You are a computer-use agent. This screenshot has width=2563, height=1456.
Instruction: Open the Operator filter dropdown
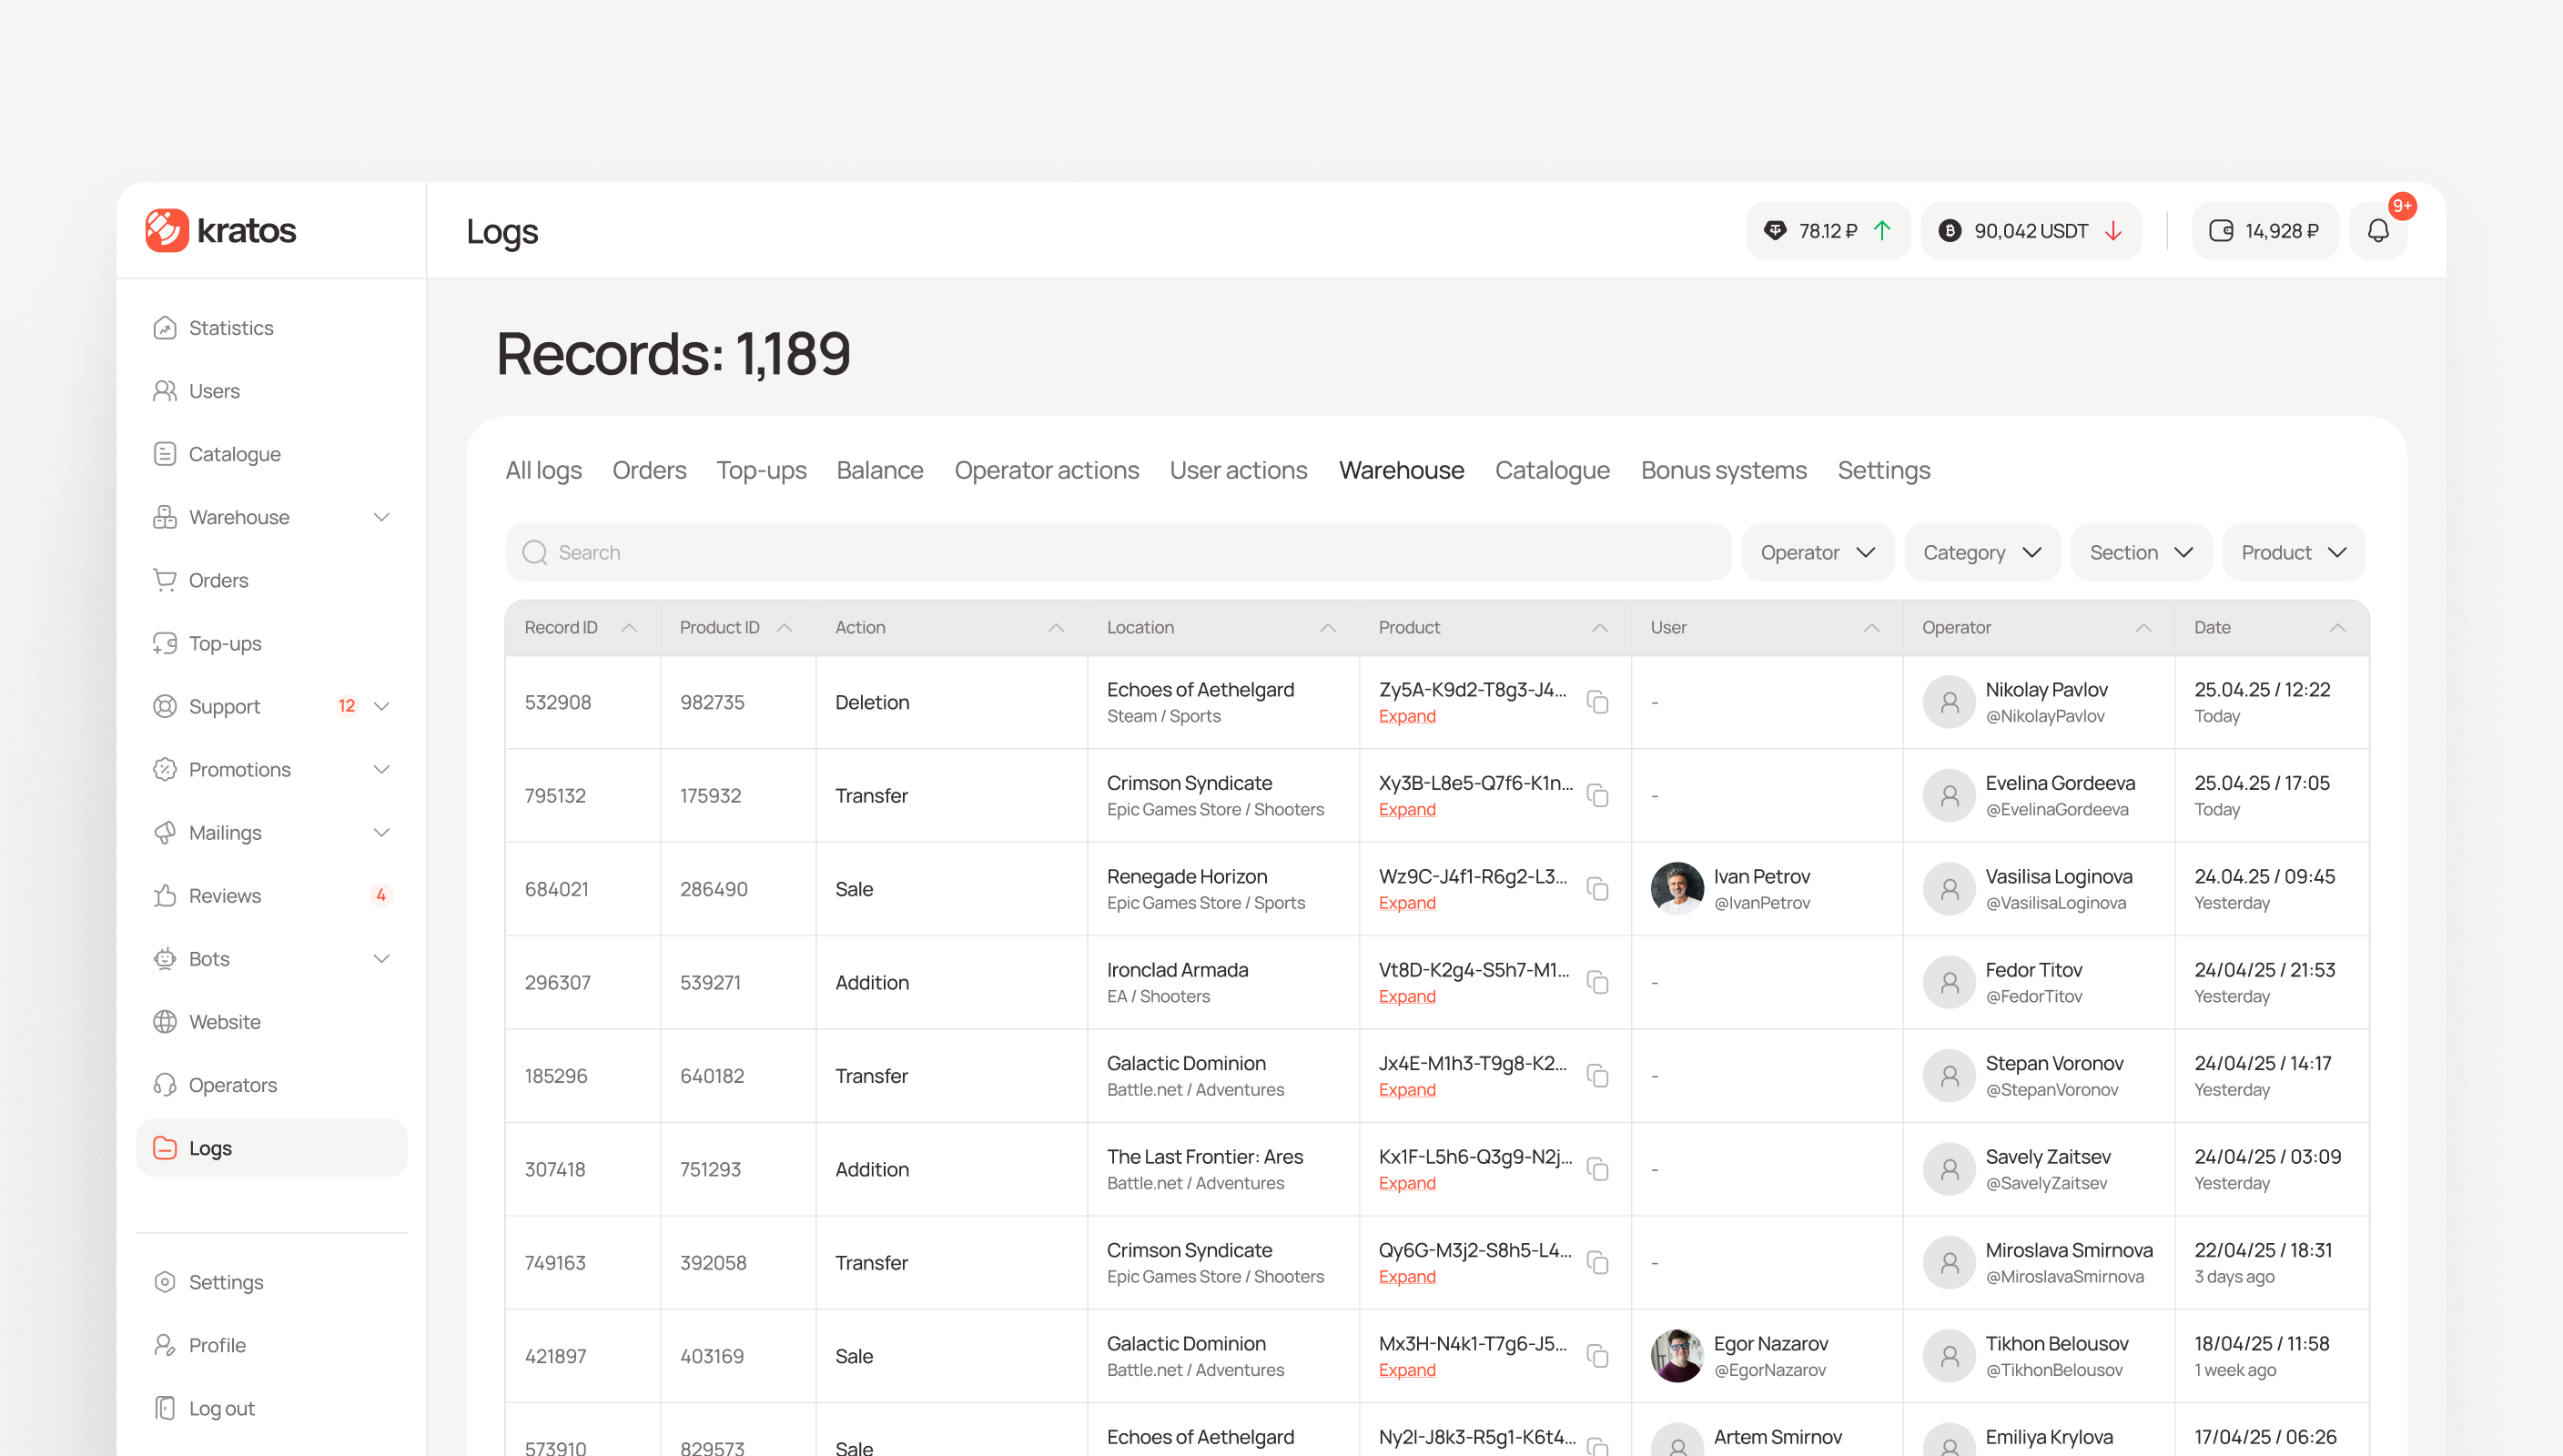pyautogui.click(x=1817, y=553)
